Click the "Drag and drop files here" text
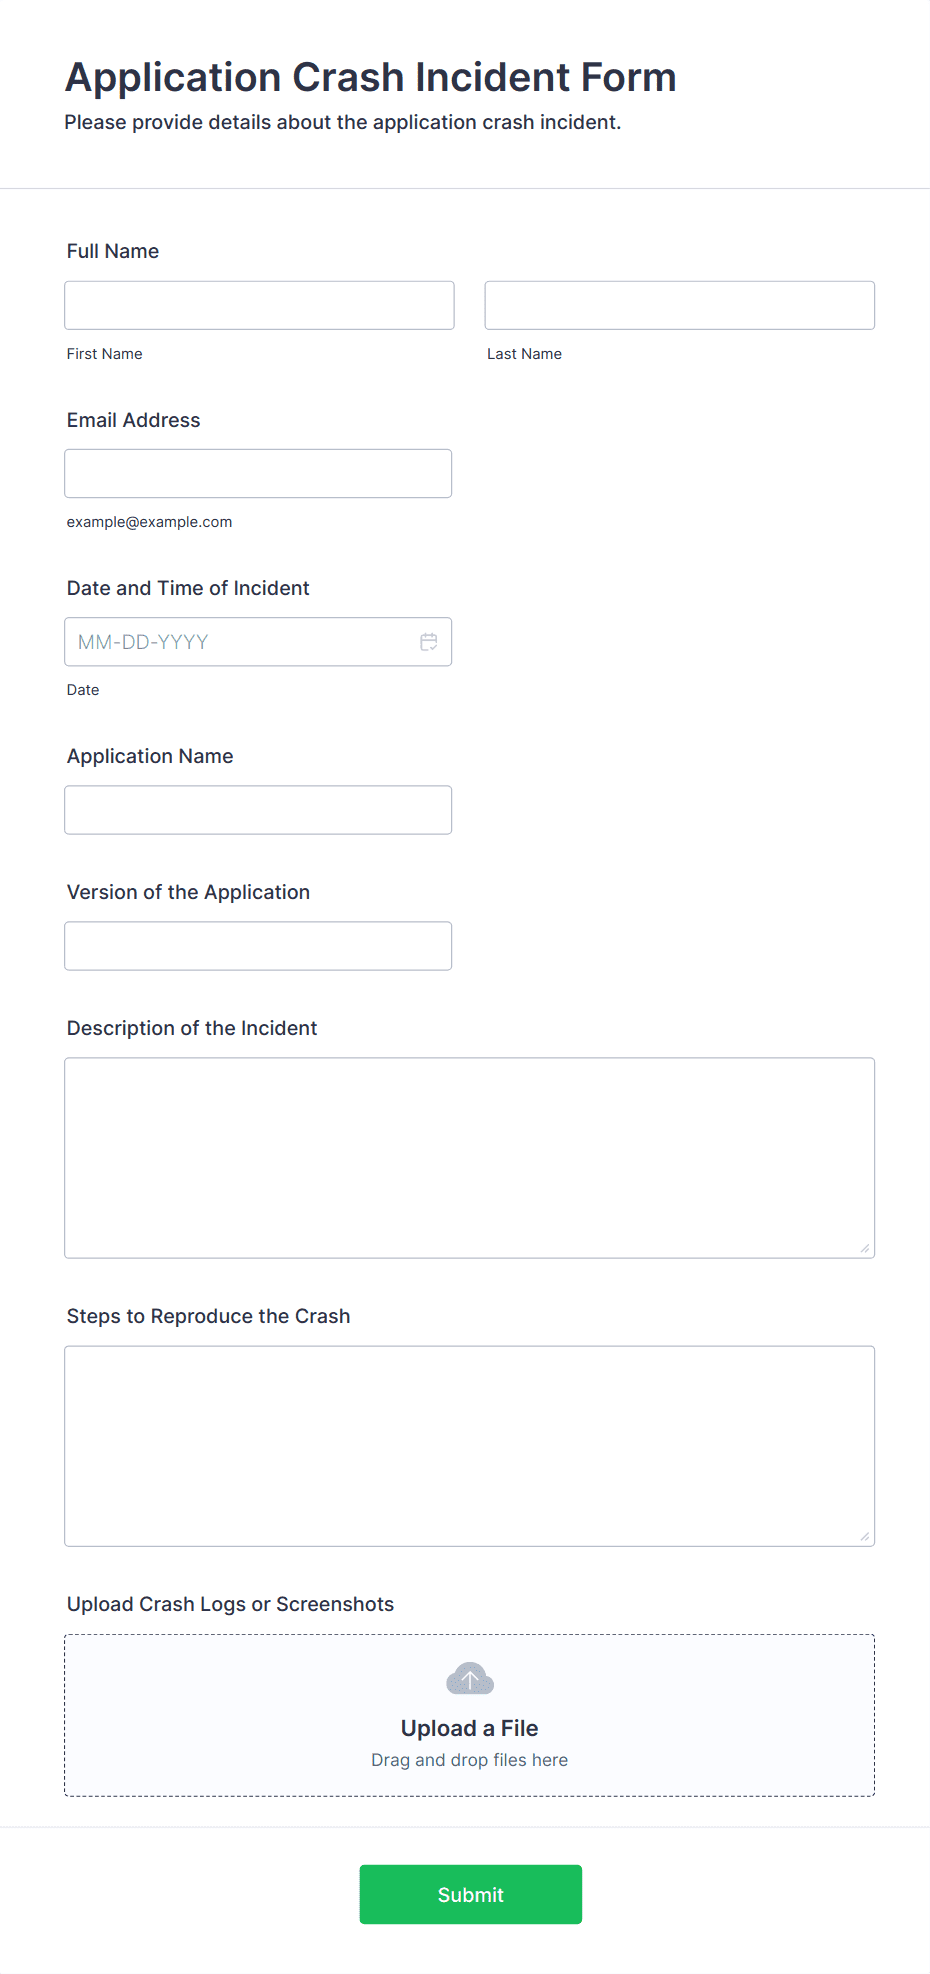Screen dimensions: 930x1974 469,1760
